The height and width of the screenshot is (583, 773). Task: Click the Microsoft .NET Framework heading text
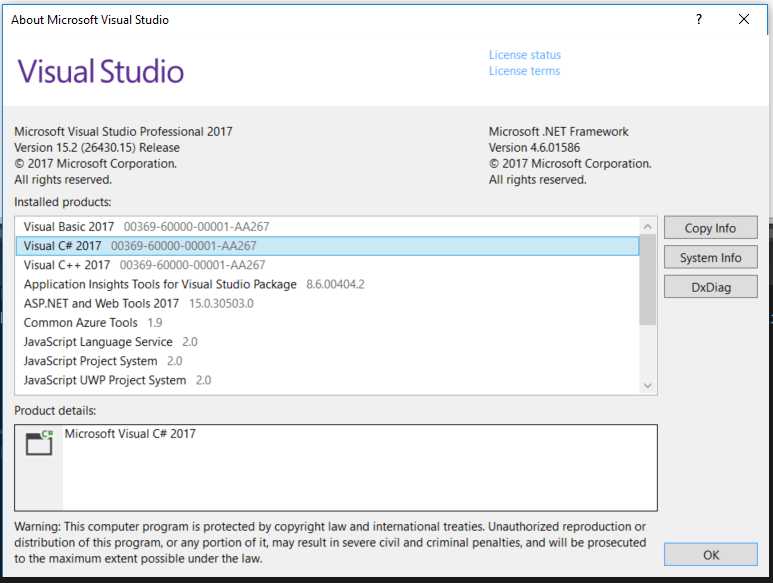point(559,132)
